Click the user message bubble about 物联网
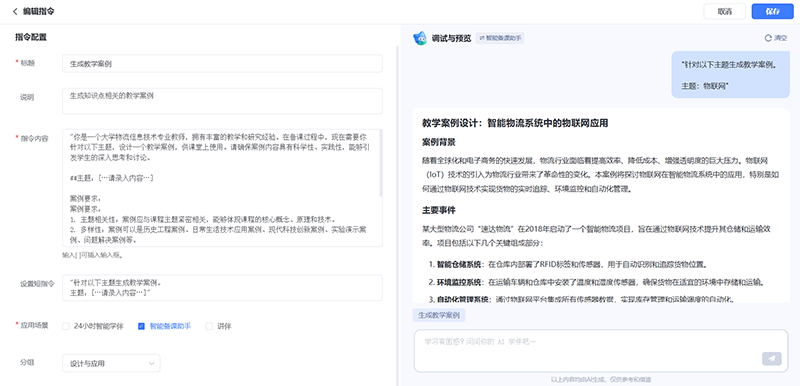 [730, 74]
